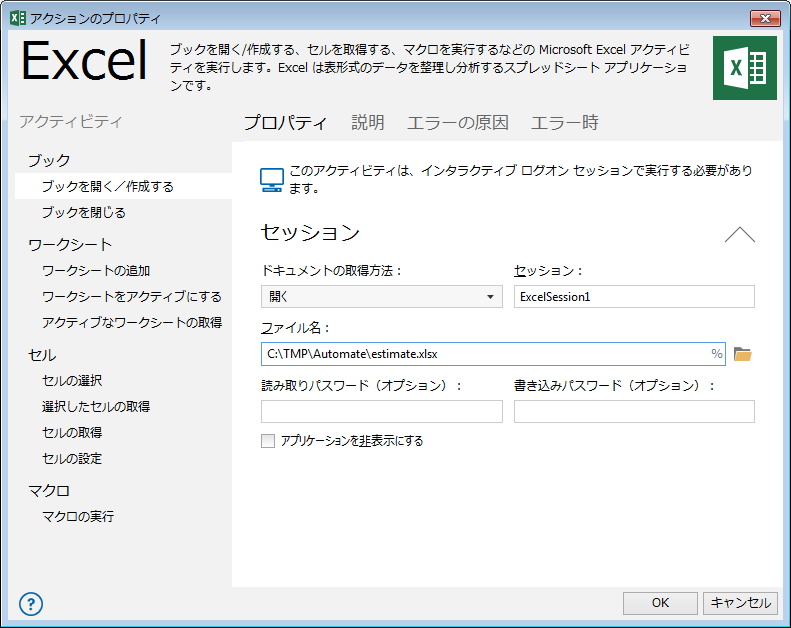Switch to the 説明 tab
791x628 pixels.
point(368,123)
